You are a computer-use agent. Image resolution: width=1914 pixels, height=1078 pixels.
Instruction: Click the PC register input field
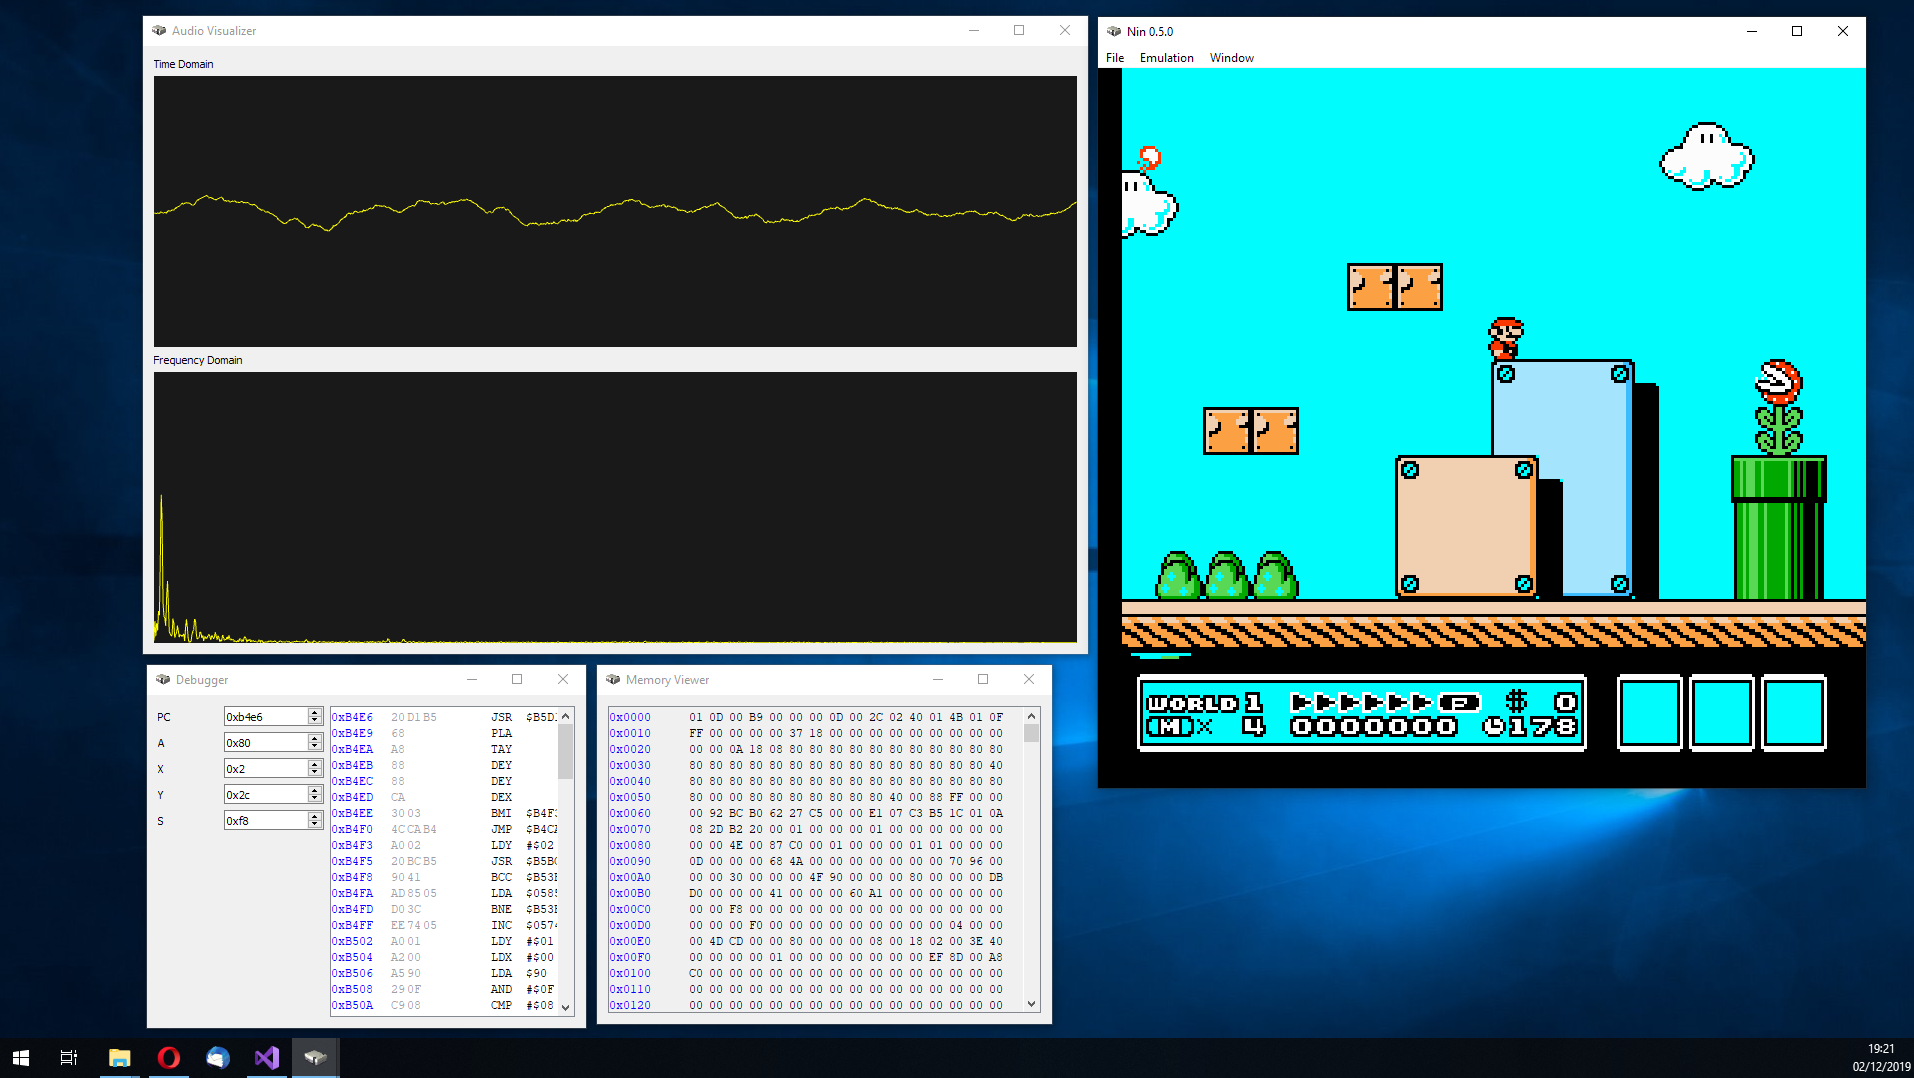265,717
